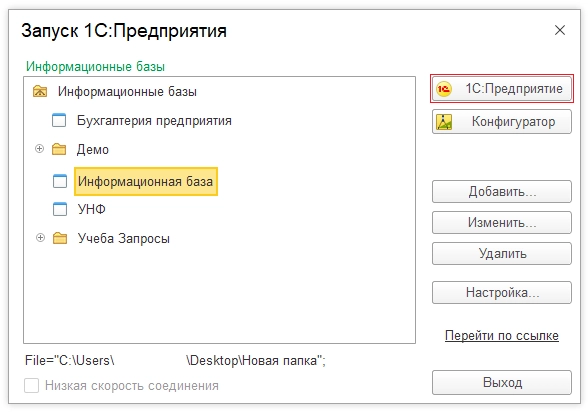Screen dimensions: 588x413
Task: Open the Конфигуратор button
Action: pyautogui.click(x=502, y=122)
